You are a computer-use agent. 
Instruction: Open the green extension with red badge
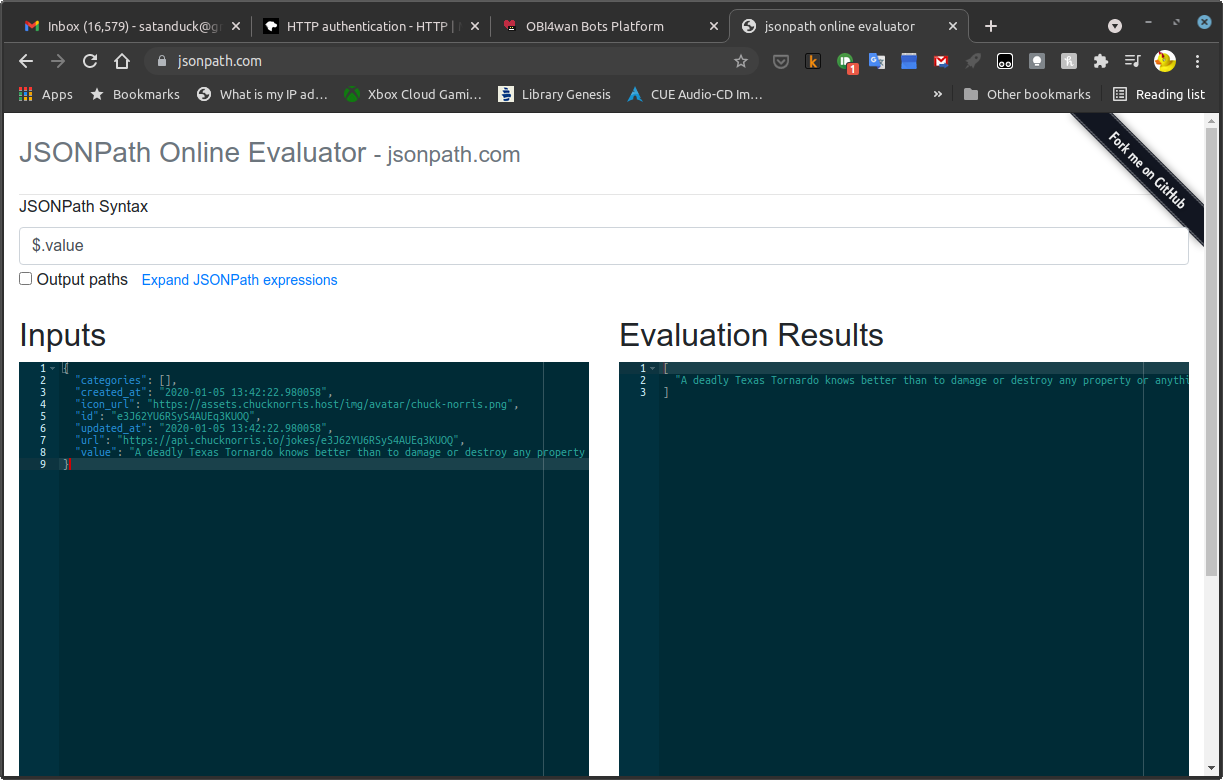point(846,62)
